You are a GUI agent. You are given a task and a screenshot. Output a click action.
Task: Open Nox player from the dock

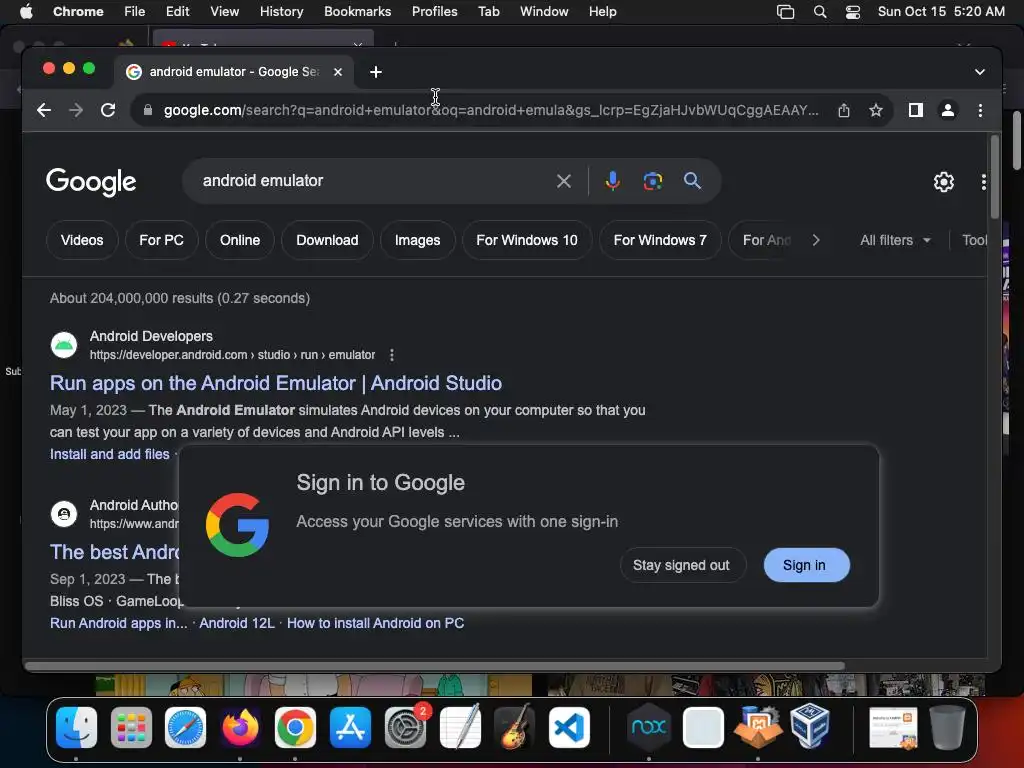tap(648, 727)
